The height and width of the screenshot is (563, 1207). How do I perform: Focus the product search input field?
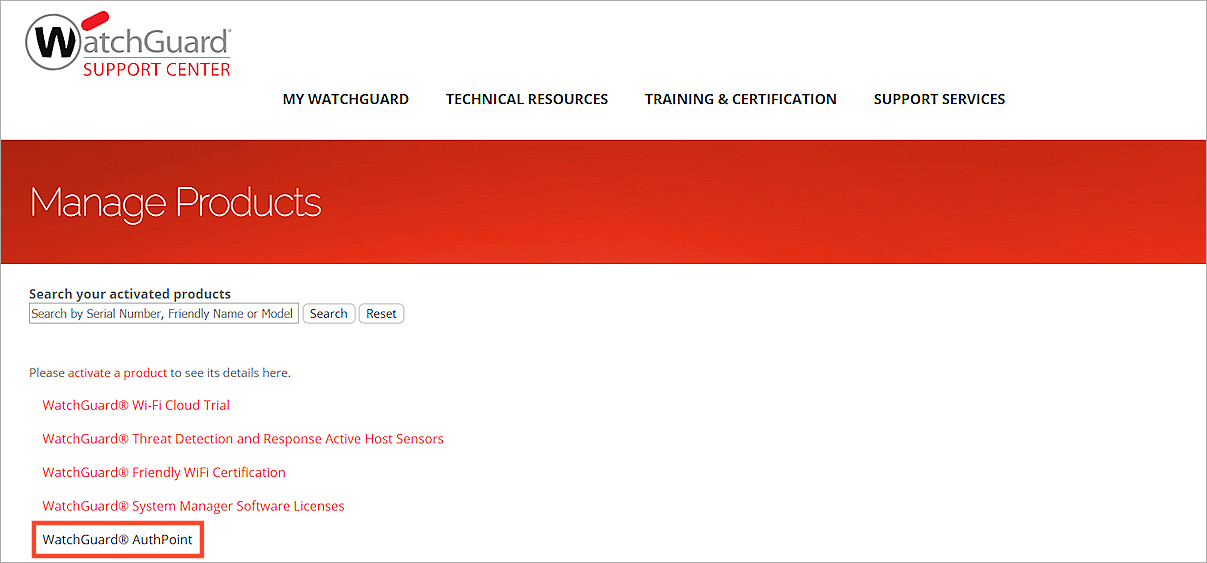point(164,313)
